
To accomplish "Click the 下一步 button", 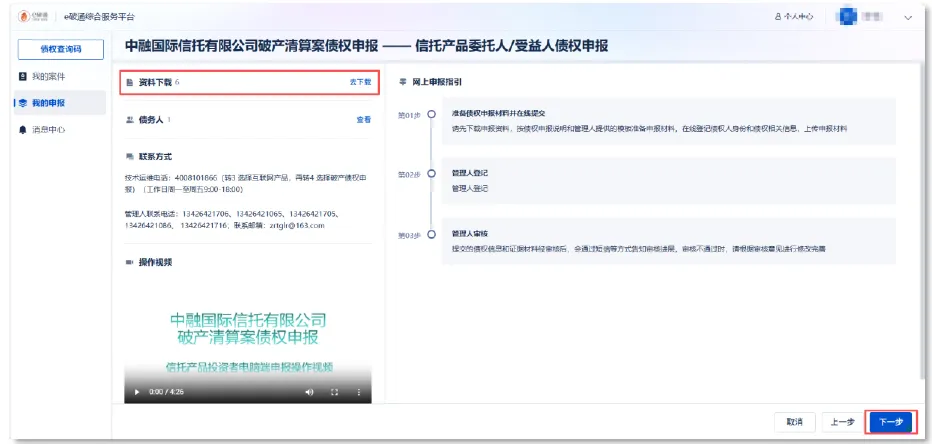I will coord(891,422).
